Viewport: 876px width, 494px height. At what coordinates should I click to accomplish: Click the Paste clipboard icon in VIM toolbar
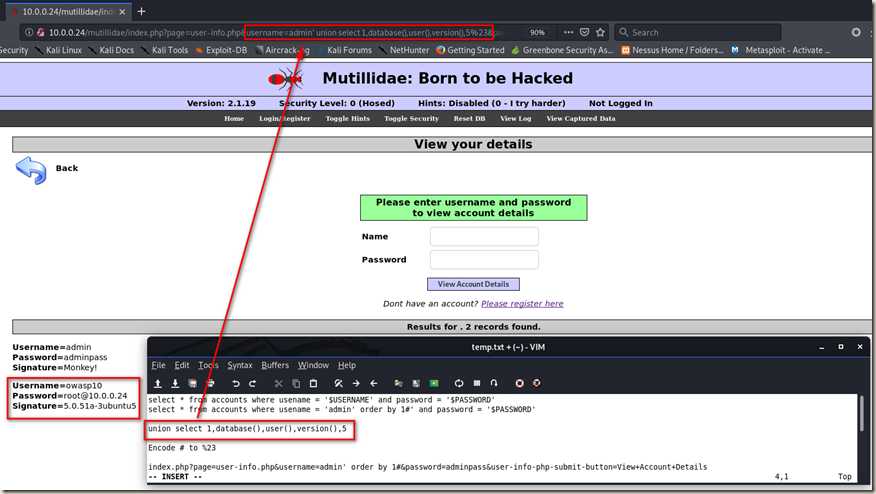313,383
